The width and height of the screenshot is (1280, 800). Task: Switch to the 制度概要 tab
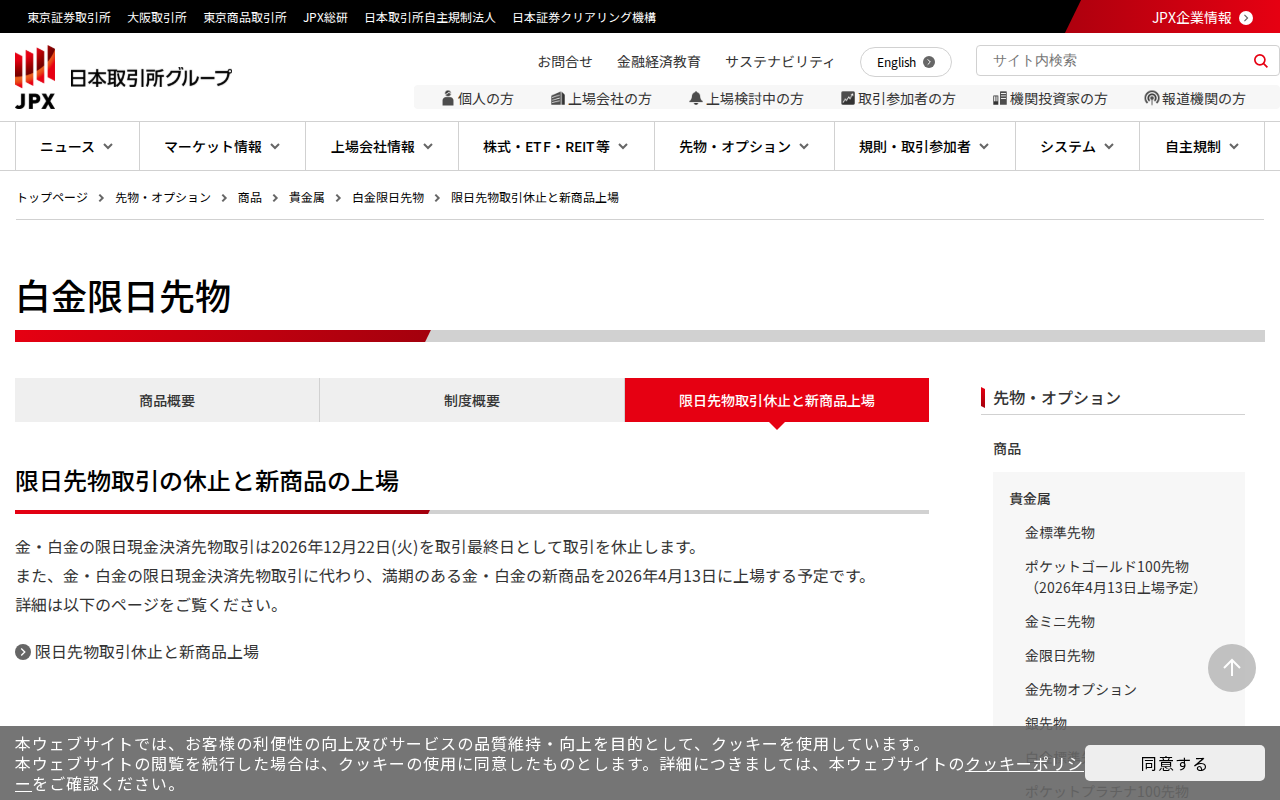(472, 400)
